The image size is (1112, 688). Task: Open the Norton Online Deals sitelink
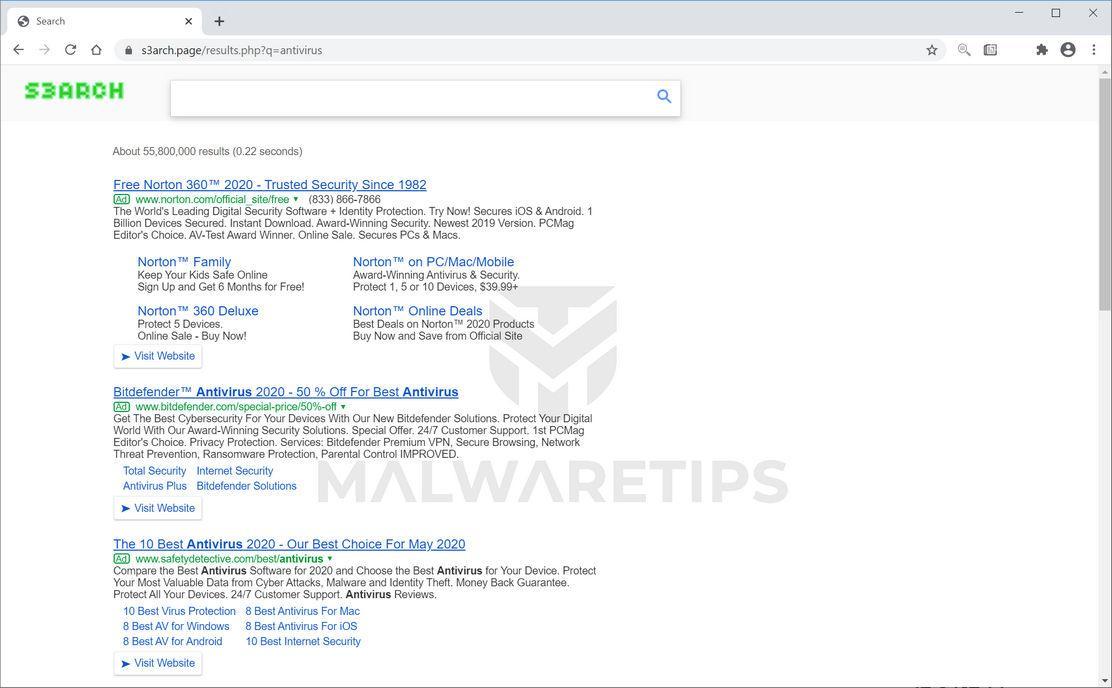pos(418,311)
